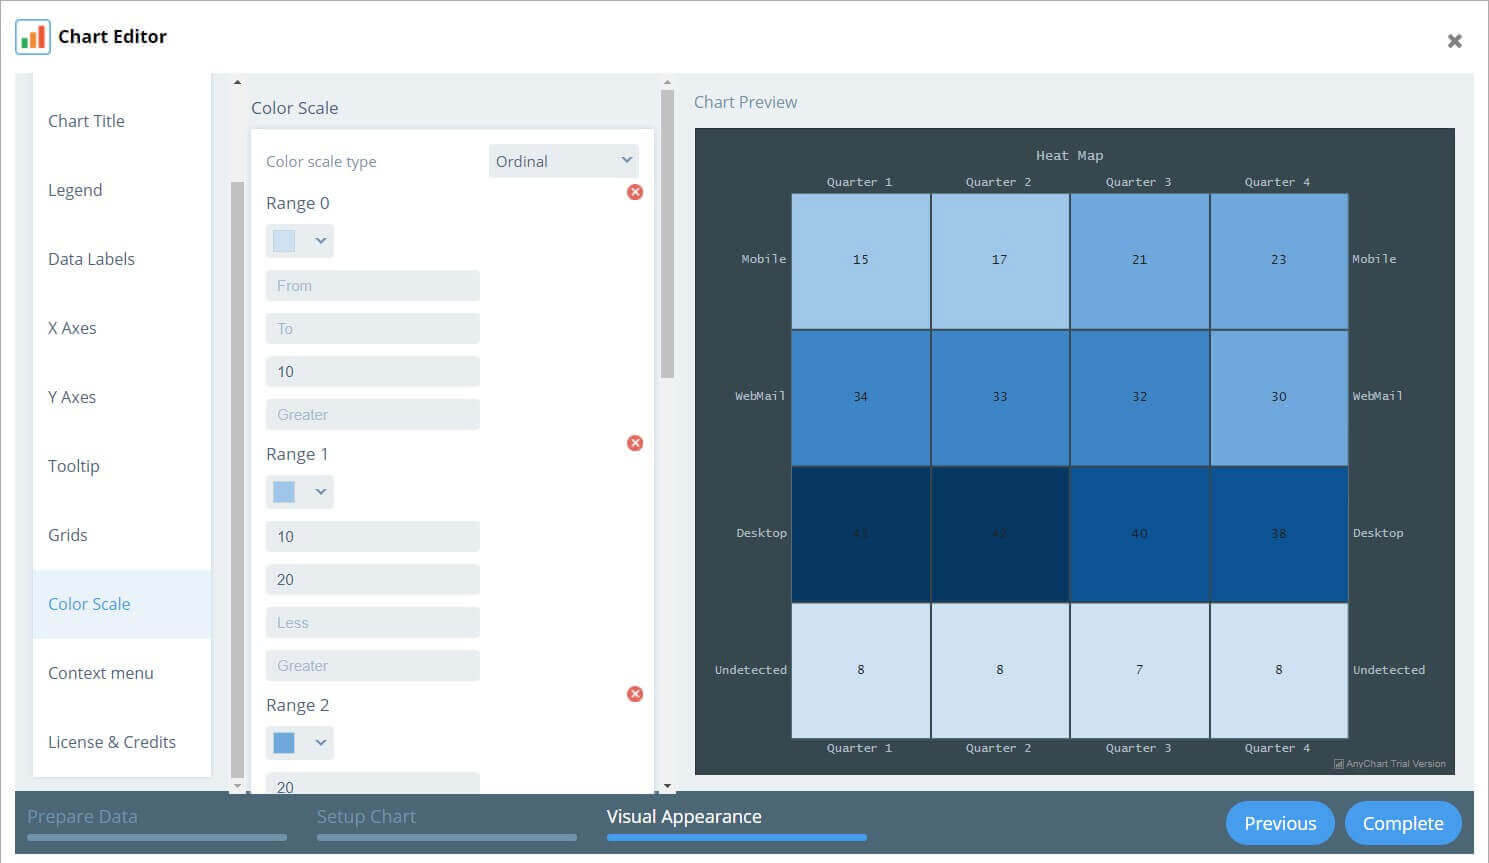Switch to Prepare Data step

pyautogui.click(x=82, y=817)
